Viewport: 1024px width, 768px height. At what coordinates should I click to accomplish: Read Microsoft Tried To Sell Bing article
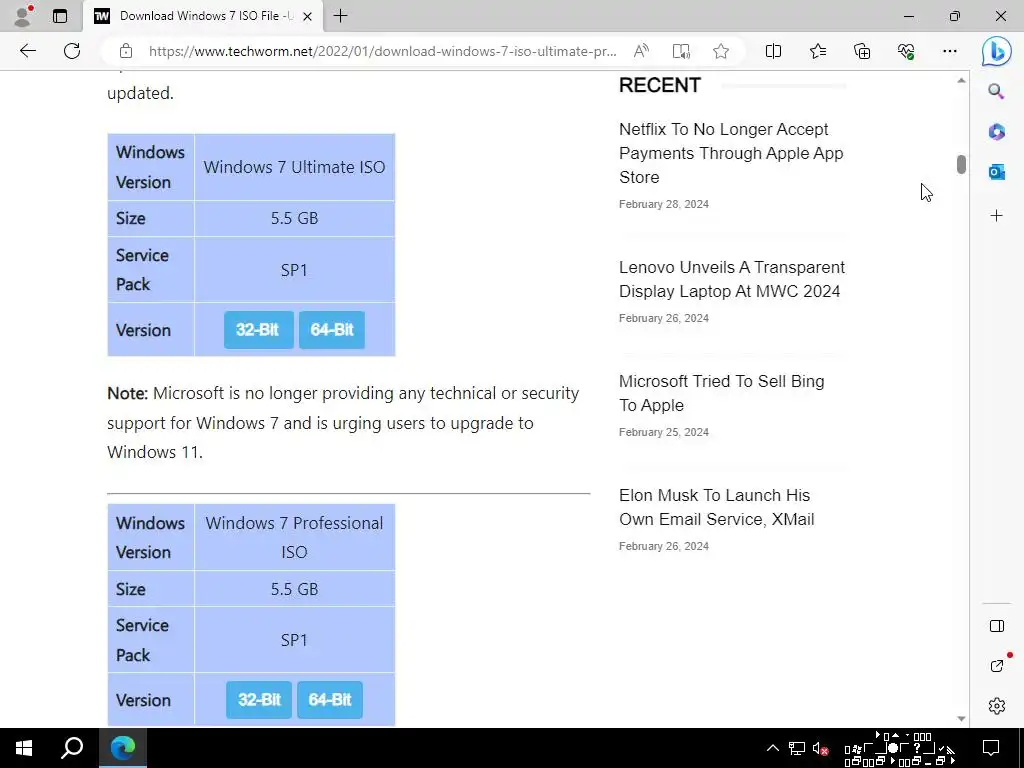(721, 393)
